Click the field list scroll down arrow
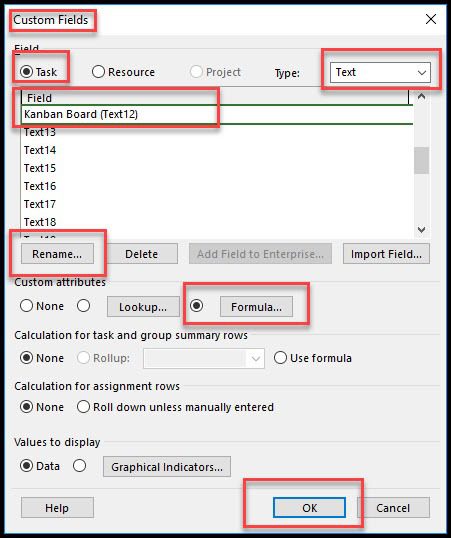Viewport: 451px width, 538px height. coord(421,230)
